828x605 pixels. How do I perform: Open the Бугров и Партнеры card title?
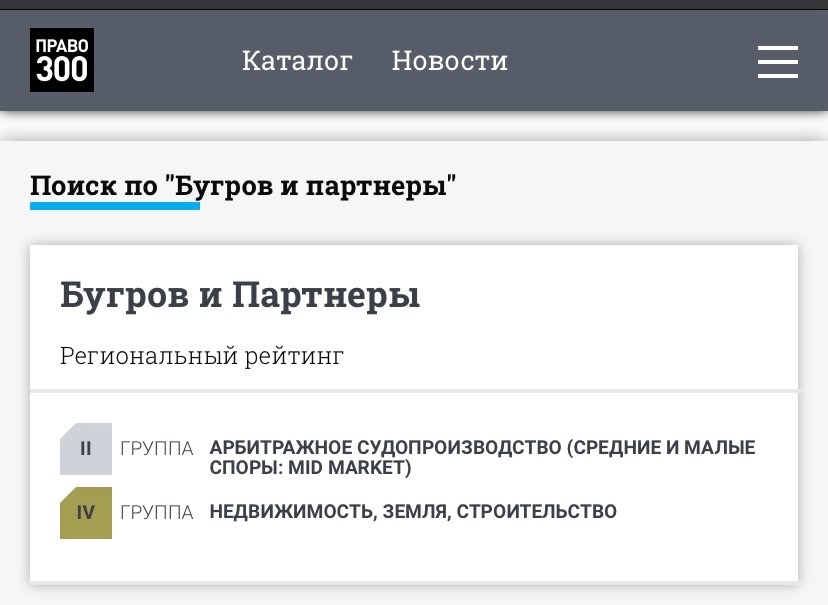pos(240,296)
